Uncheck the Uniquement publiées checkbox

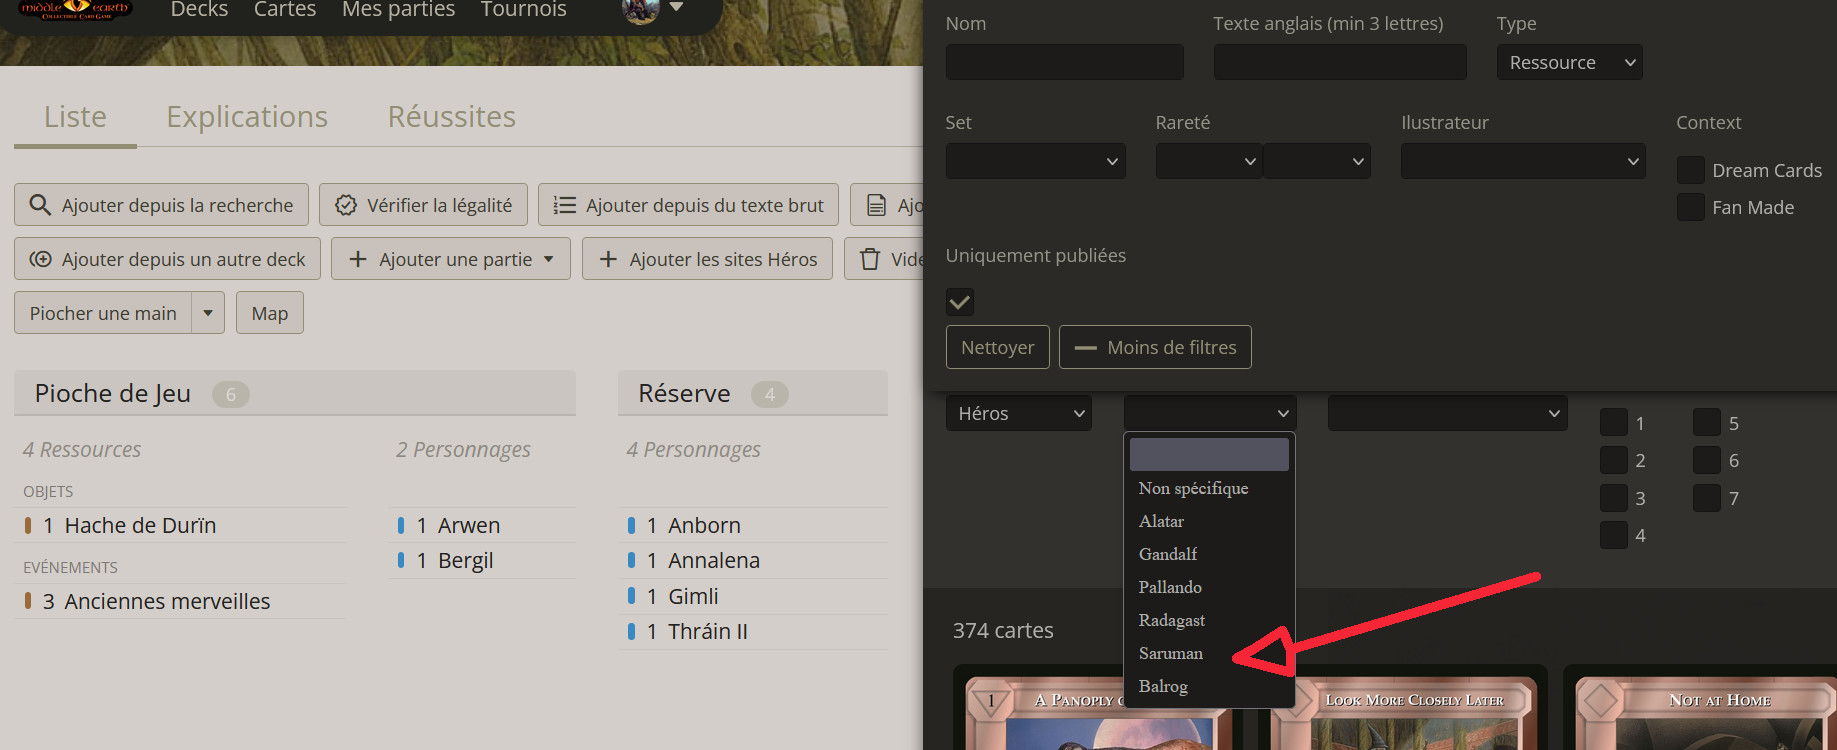click(x=960, y=302)
